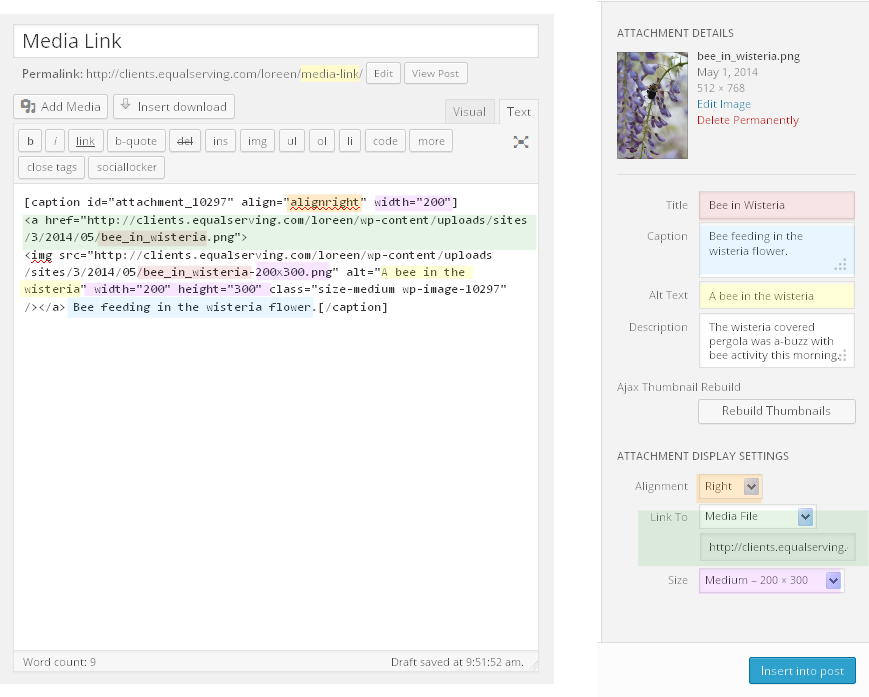Click into the Alt Text field
The image size is (869, 697).
tap(776, 296)
